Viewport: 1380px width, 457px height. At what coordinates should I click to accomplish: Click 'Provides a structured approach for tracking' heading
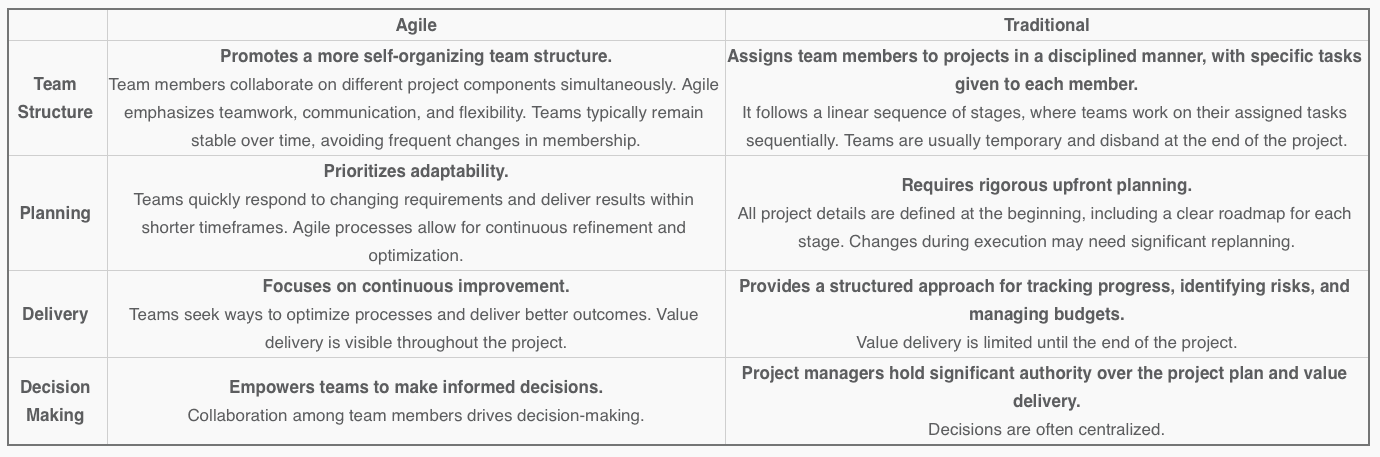click(1044, 299)
